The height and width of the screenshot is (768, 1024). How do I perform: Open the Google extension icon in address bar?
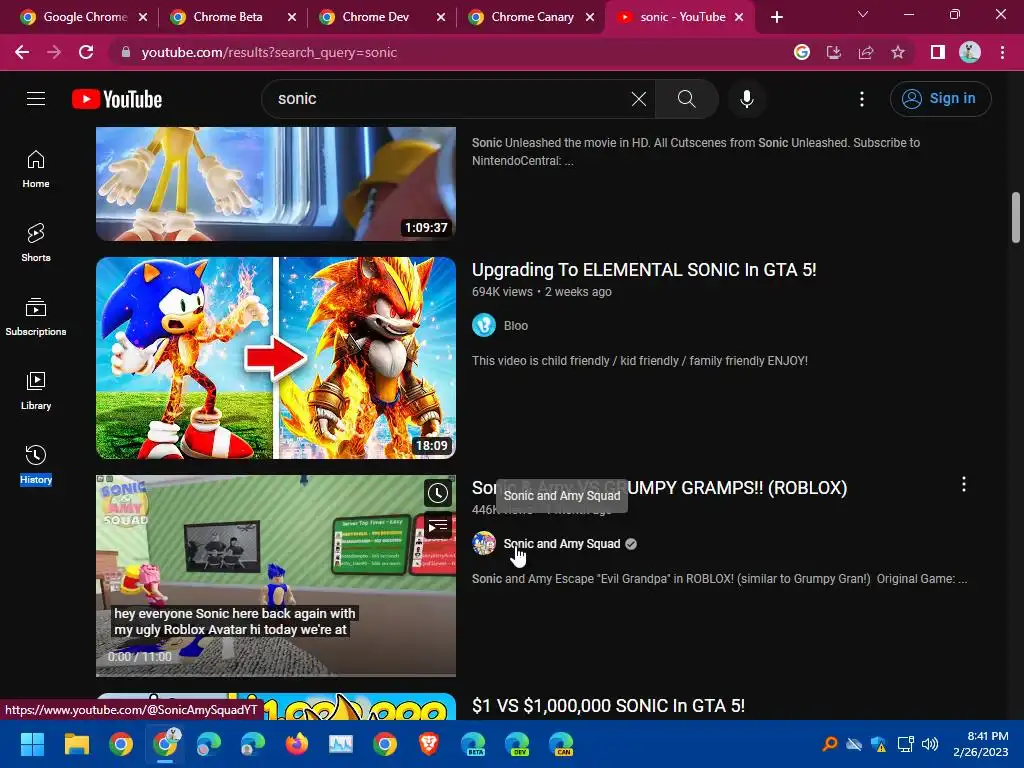[802, 52]
